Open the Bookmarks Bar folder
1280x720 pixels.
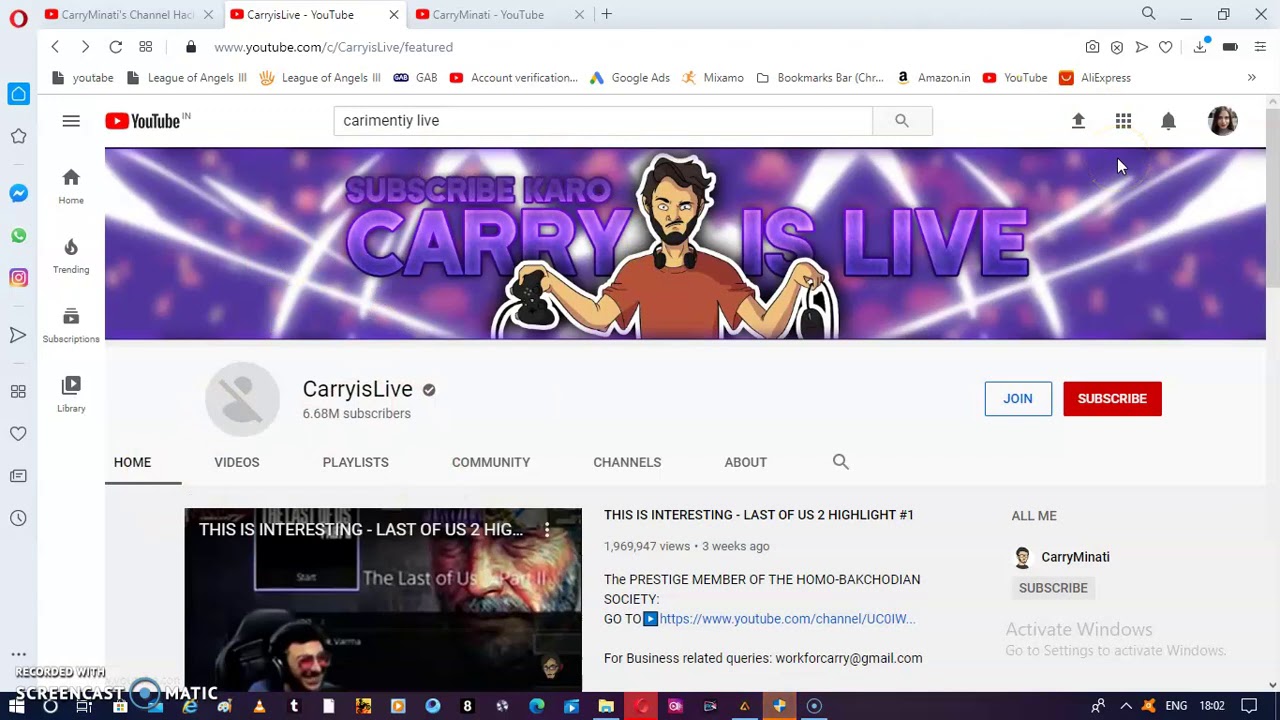tap(820, 78)
